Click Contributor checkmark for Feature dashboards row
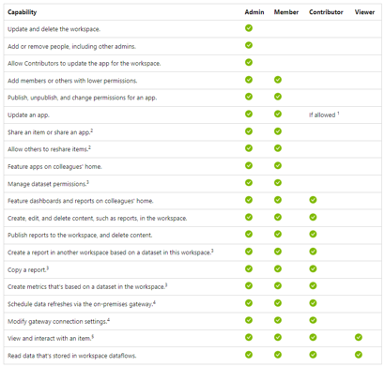Screen dimensions: 385x367 (313, 200)
